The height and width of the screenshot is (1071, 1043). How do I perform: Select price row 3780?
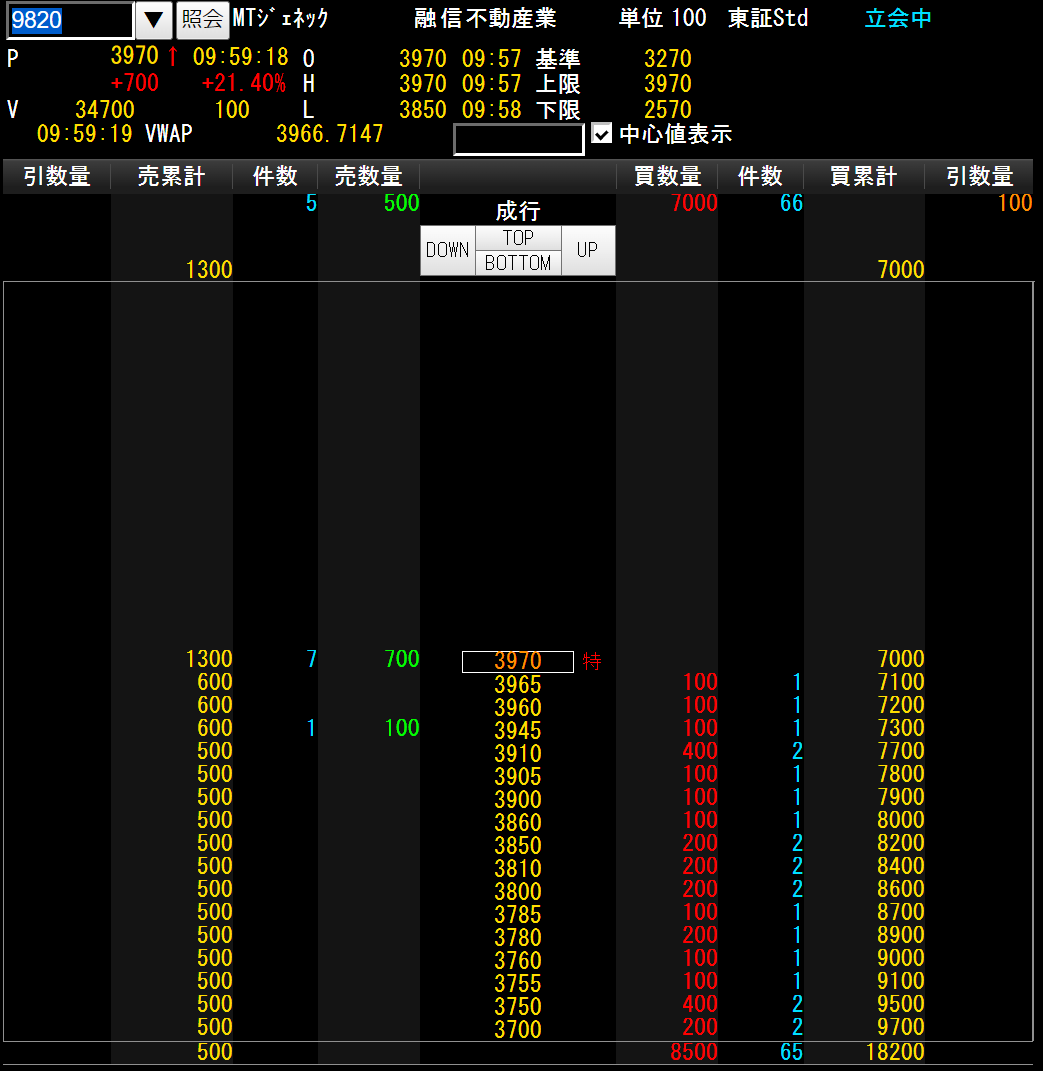pos(518,937)
